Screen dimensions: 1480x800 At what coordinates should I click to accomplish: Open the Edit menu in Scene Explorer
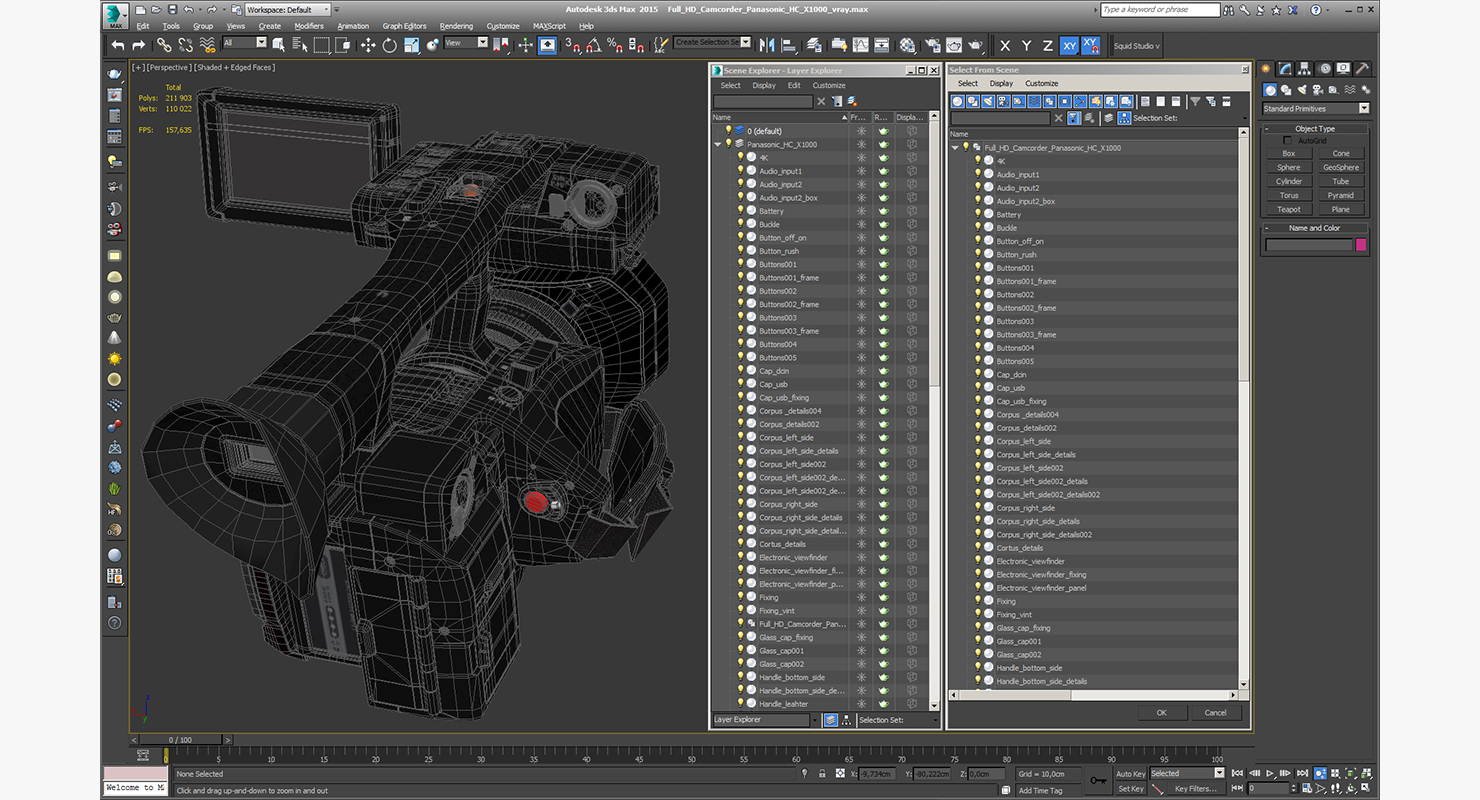pyautogui.click(x=794, y=85)
